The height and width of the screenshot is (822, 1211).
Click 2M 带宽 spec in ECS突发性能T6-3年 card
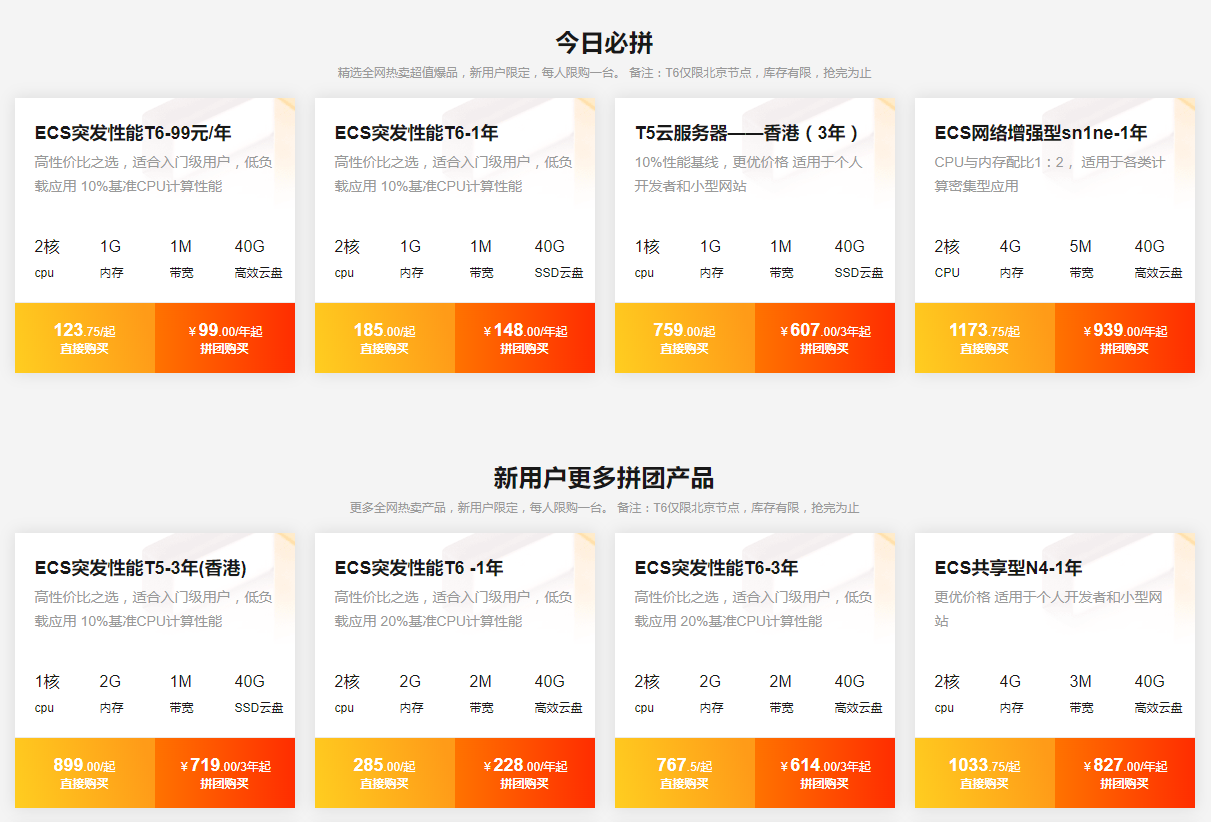781,693
